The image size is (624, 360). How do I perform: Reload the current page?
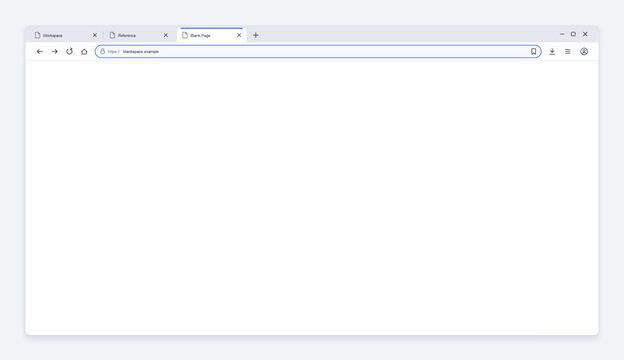69,51
